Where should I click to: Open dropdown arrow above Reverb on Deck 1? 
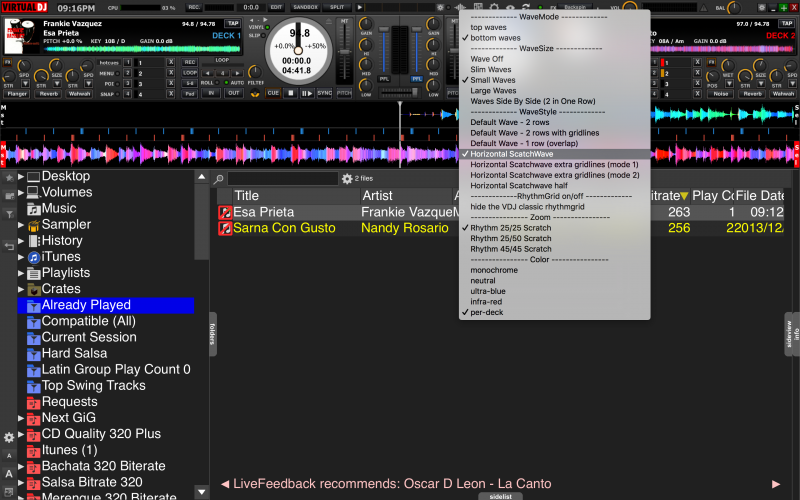(57, 83)
